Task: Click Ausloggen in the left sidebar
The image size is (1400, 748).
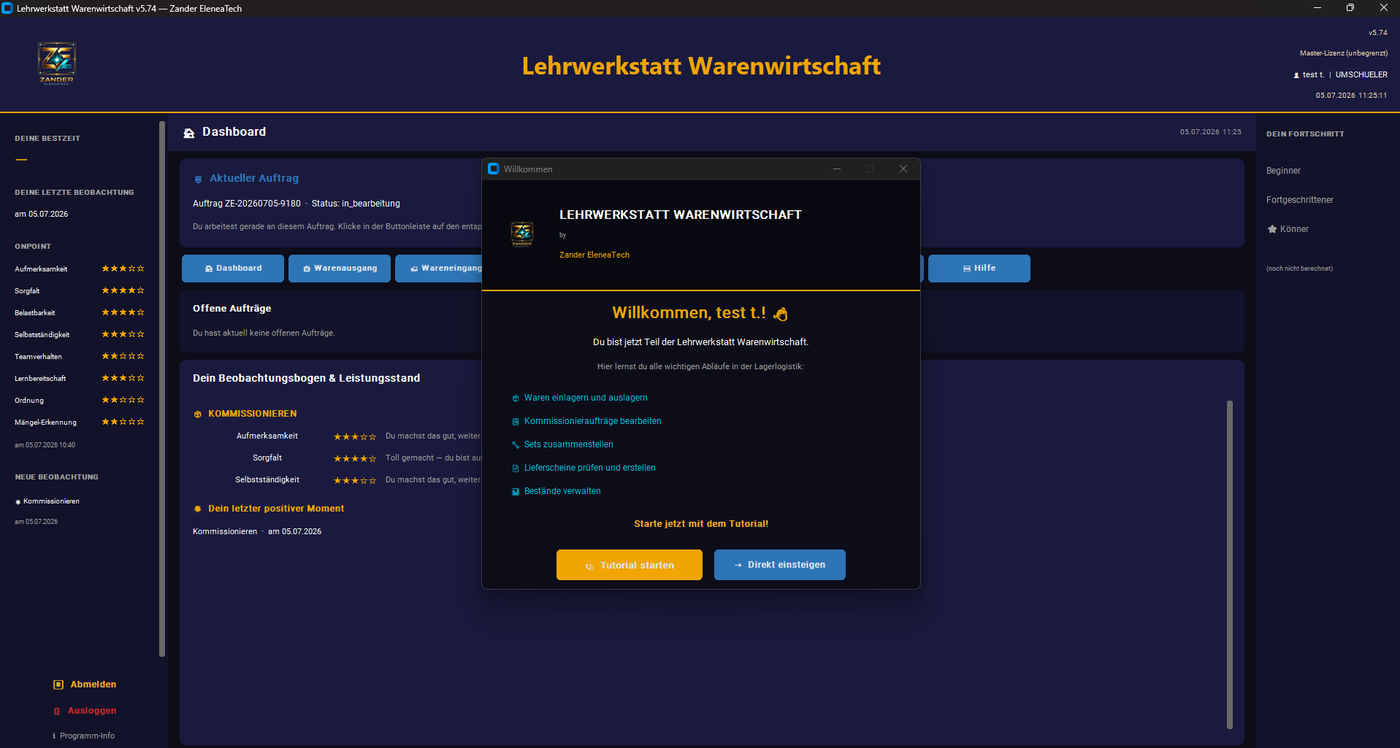Action: (84, 711)
